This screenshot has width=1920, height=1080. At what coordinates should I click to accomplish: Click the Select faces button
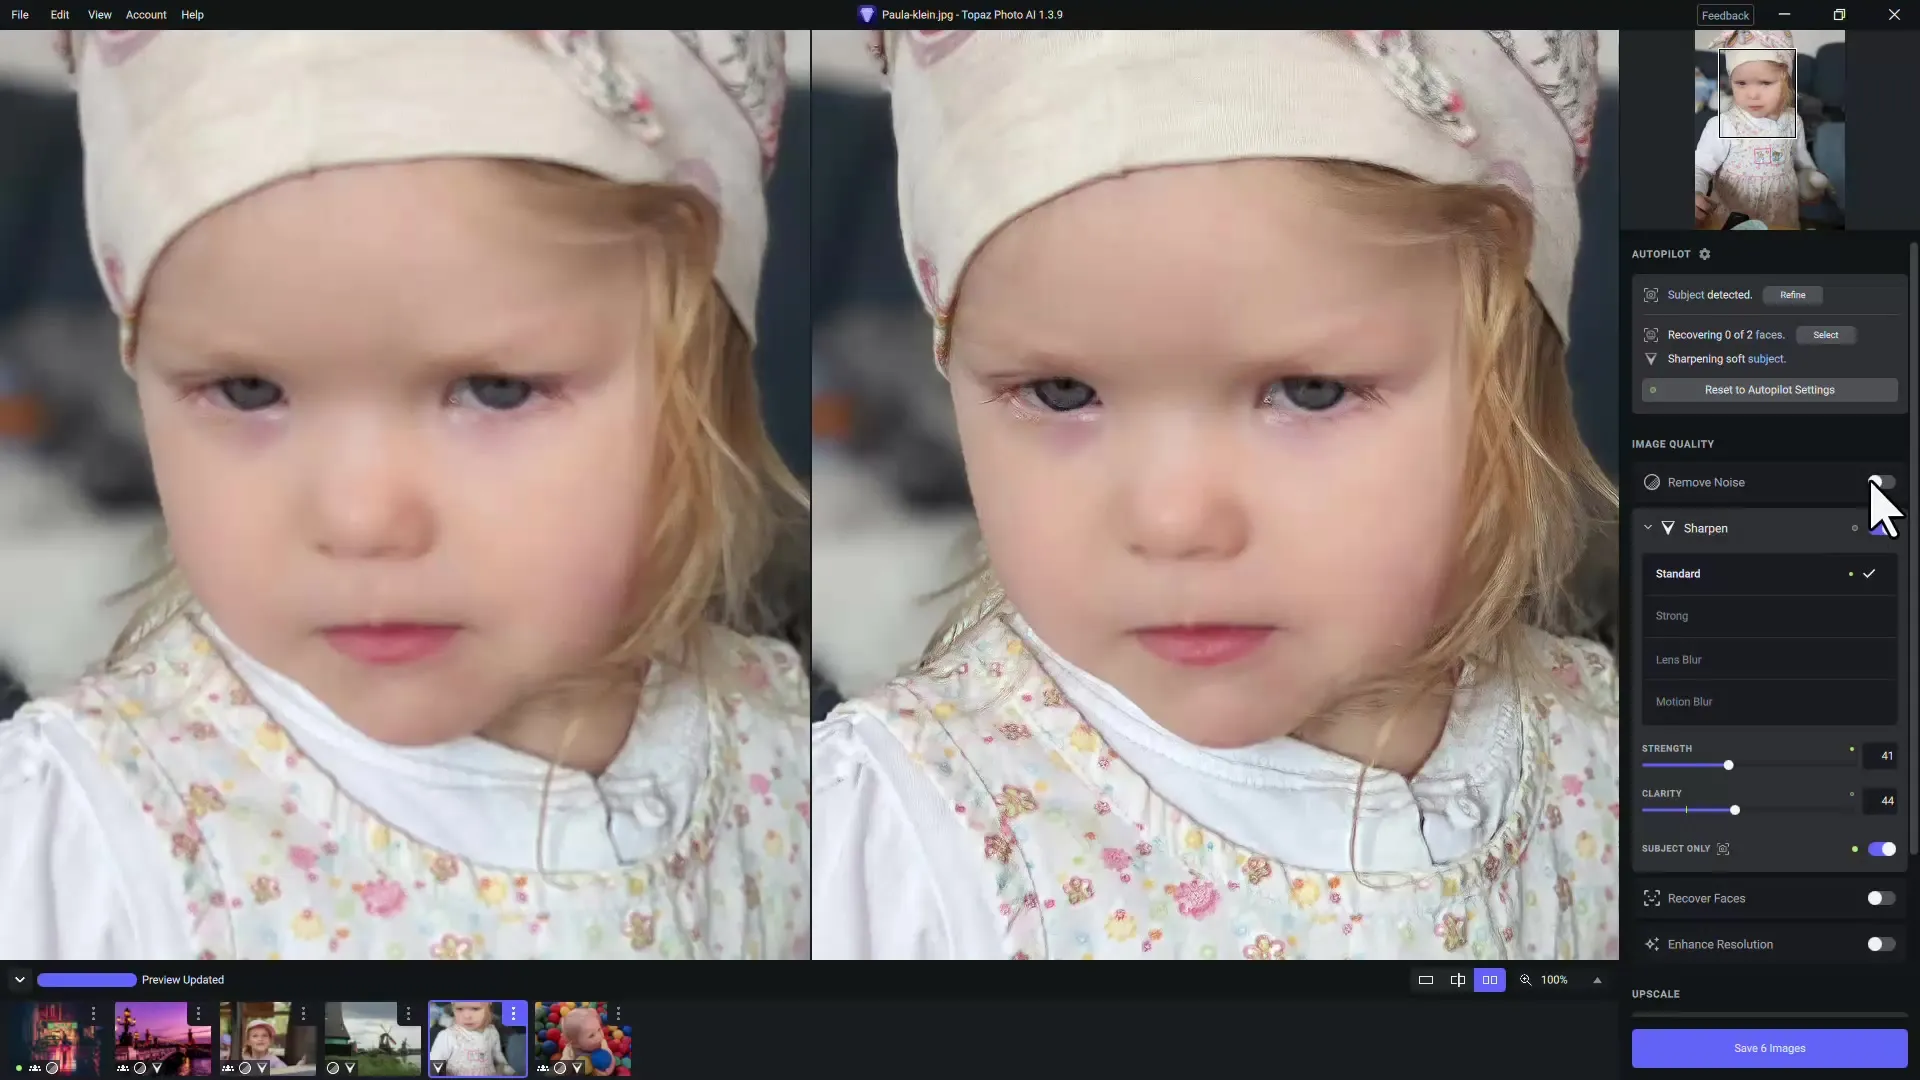1826,334
